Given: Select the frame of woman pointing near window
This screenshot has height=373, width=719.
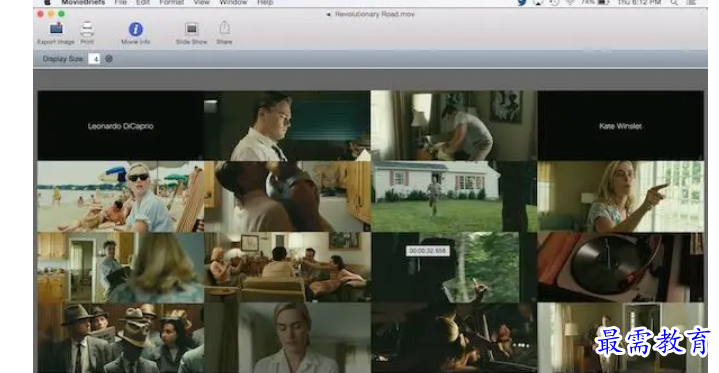Looking at the screenshot, I should coord(620,196).
